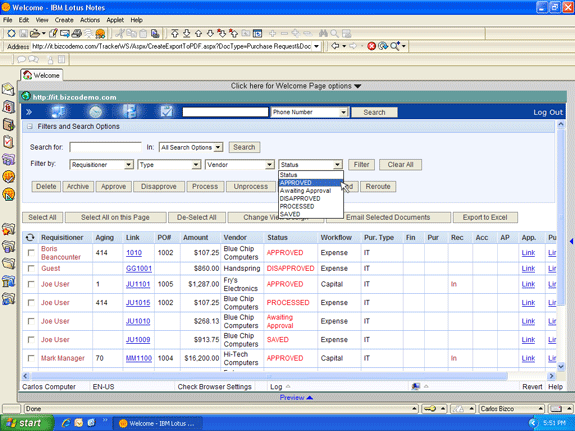Click the Internet Explorer quick launch icon
Screen dimensions: 575x431
(66, 423)
